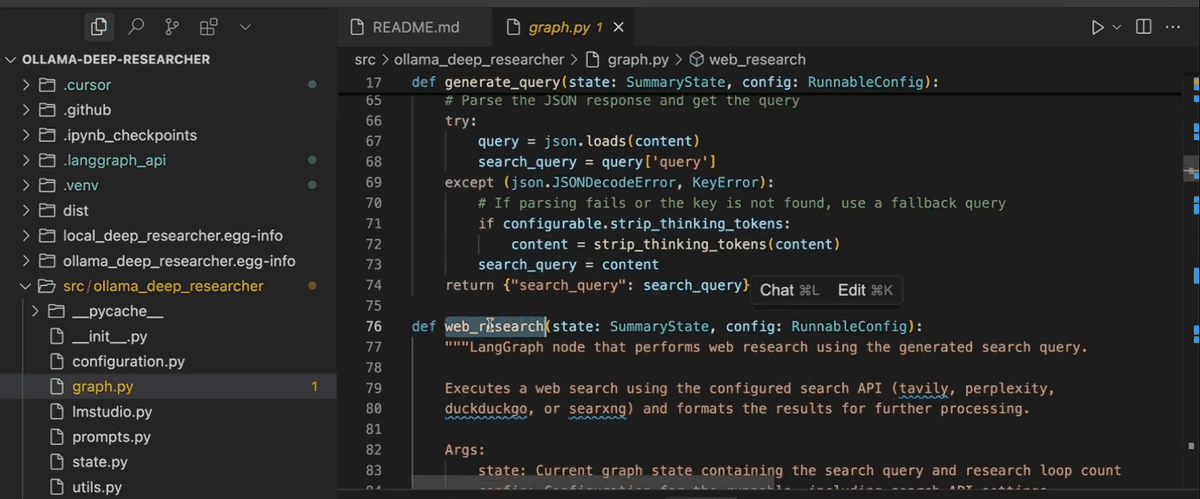Click the Edit ⌘K popup button
The width and height of the screenshot is (1200, 499).
click(x=865, y=290)
